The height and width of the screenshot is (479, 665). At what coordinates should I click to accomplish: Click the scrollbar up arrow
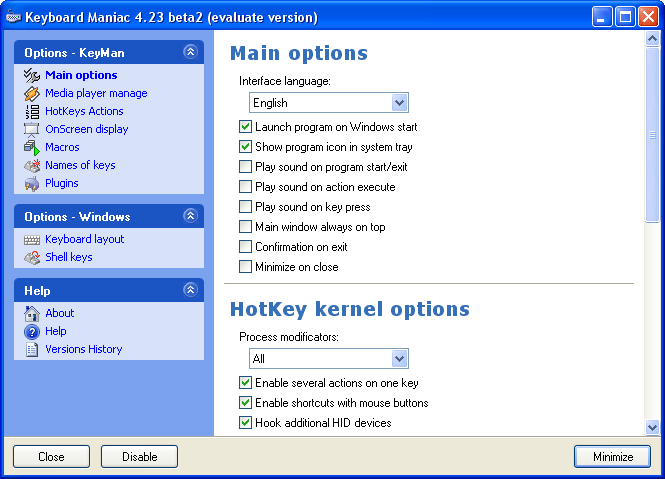click(652, 39)
